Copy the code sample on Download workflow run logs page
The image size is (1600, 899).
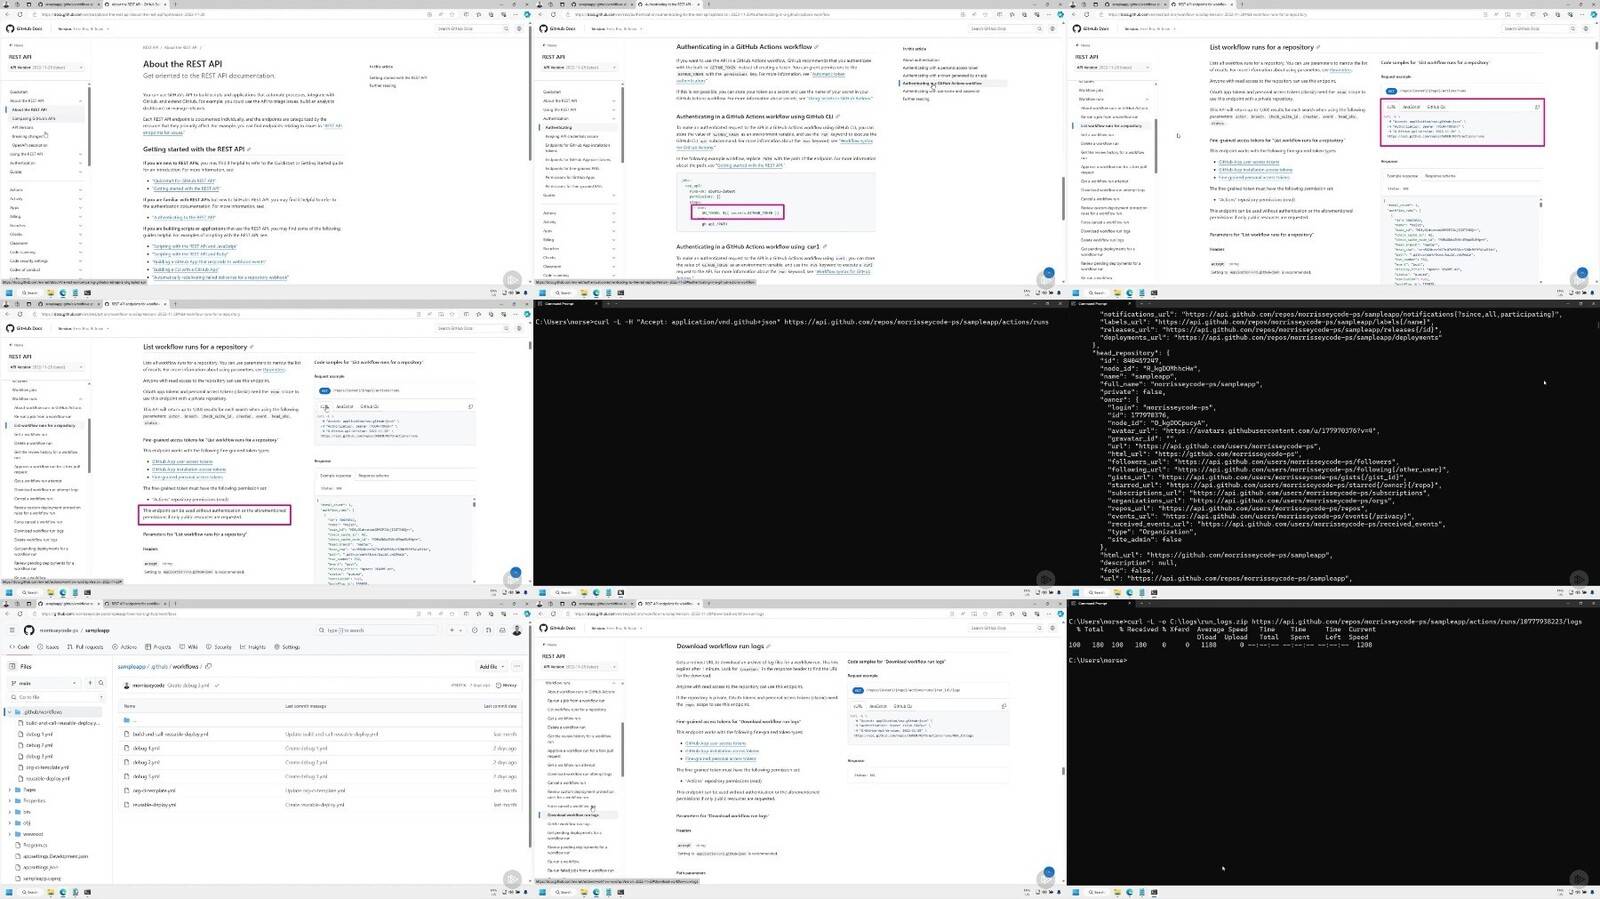click(x=1003, y=706)
